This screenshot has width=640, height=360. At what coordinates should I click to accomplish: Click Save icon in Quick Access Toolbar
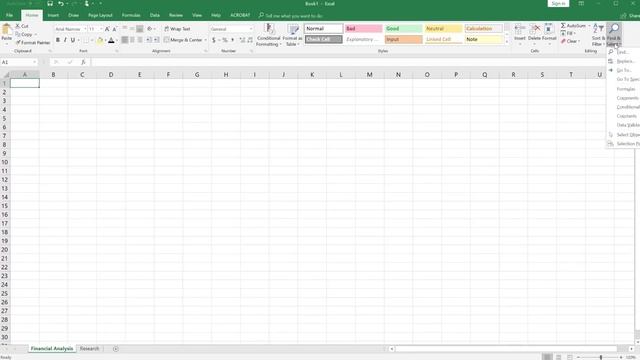(50, 4)
